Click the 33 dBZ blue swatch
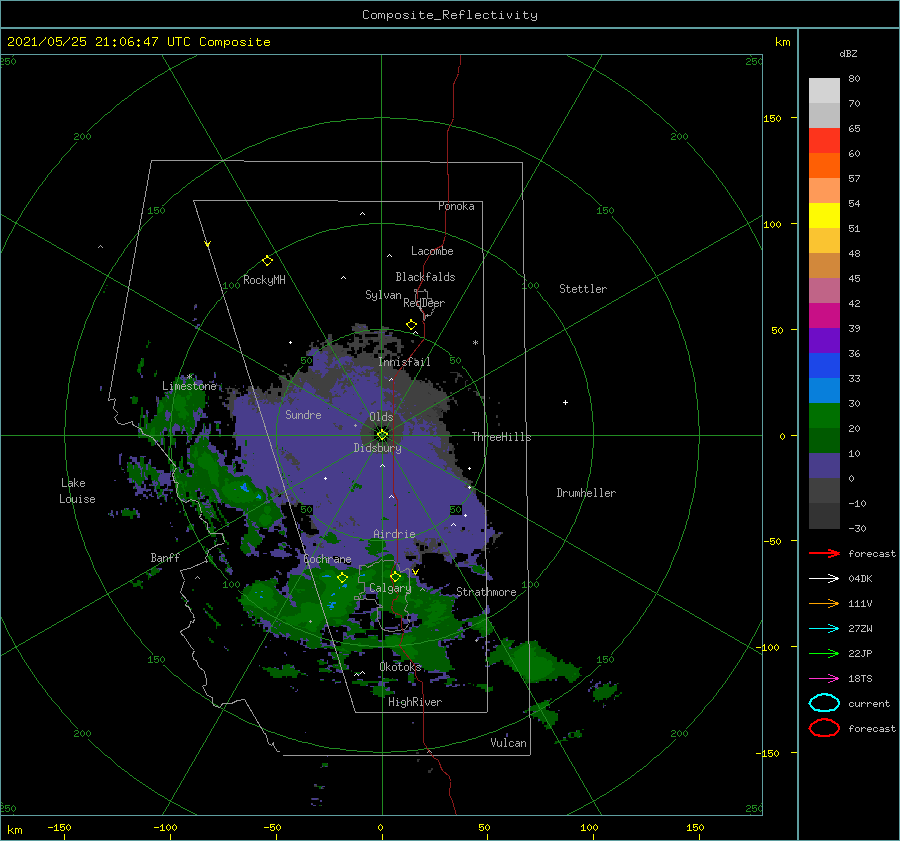Screen dimensions: 900x841 point(824,390)
